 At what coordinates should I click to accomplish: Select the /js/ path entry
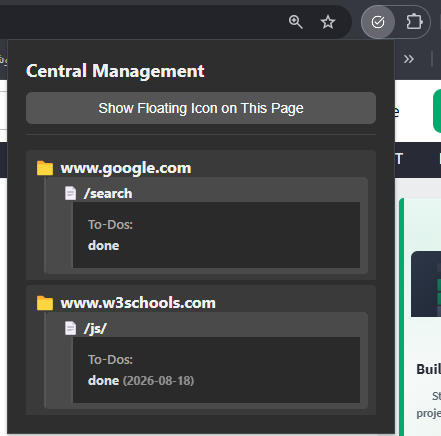coord(95,328)
